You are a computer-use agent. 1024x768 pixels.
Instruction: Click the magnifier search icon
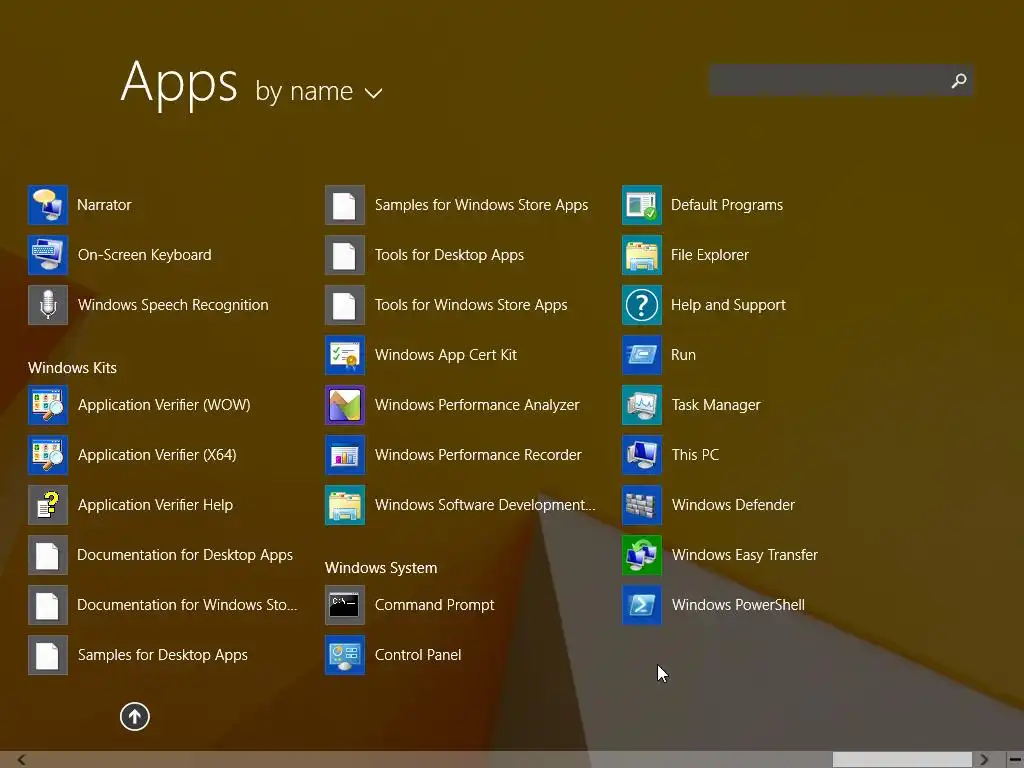click(x=959, y=80)
